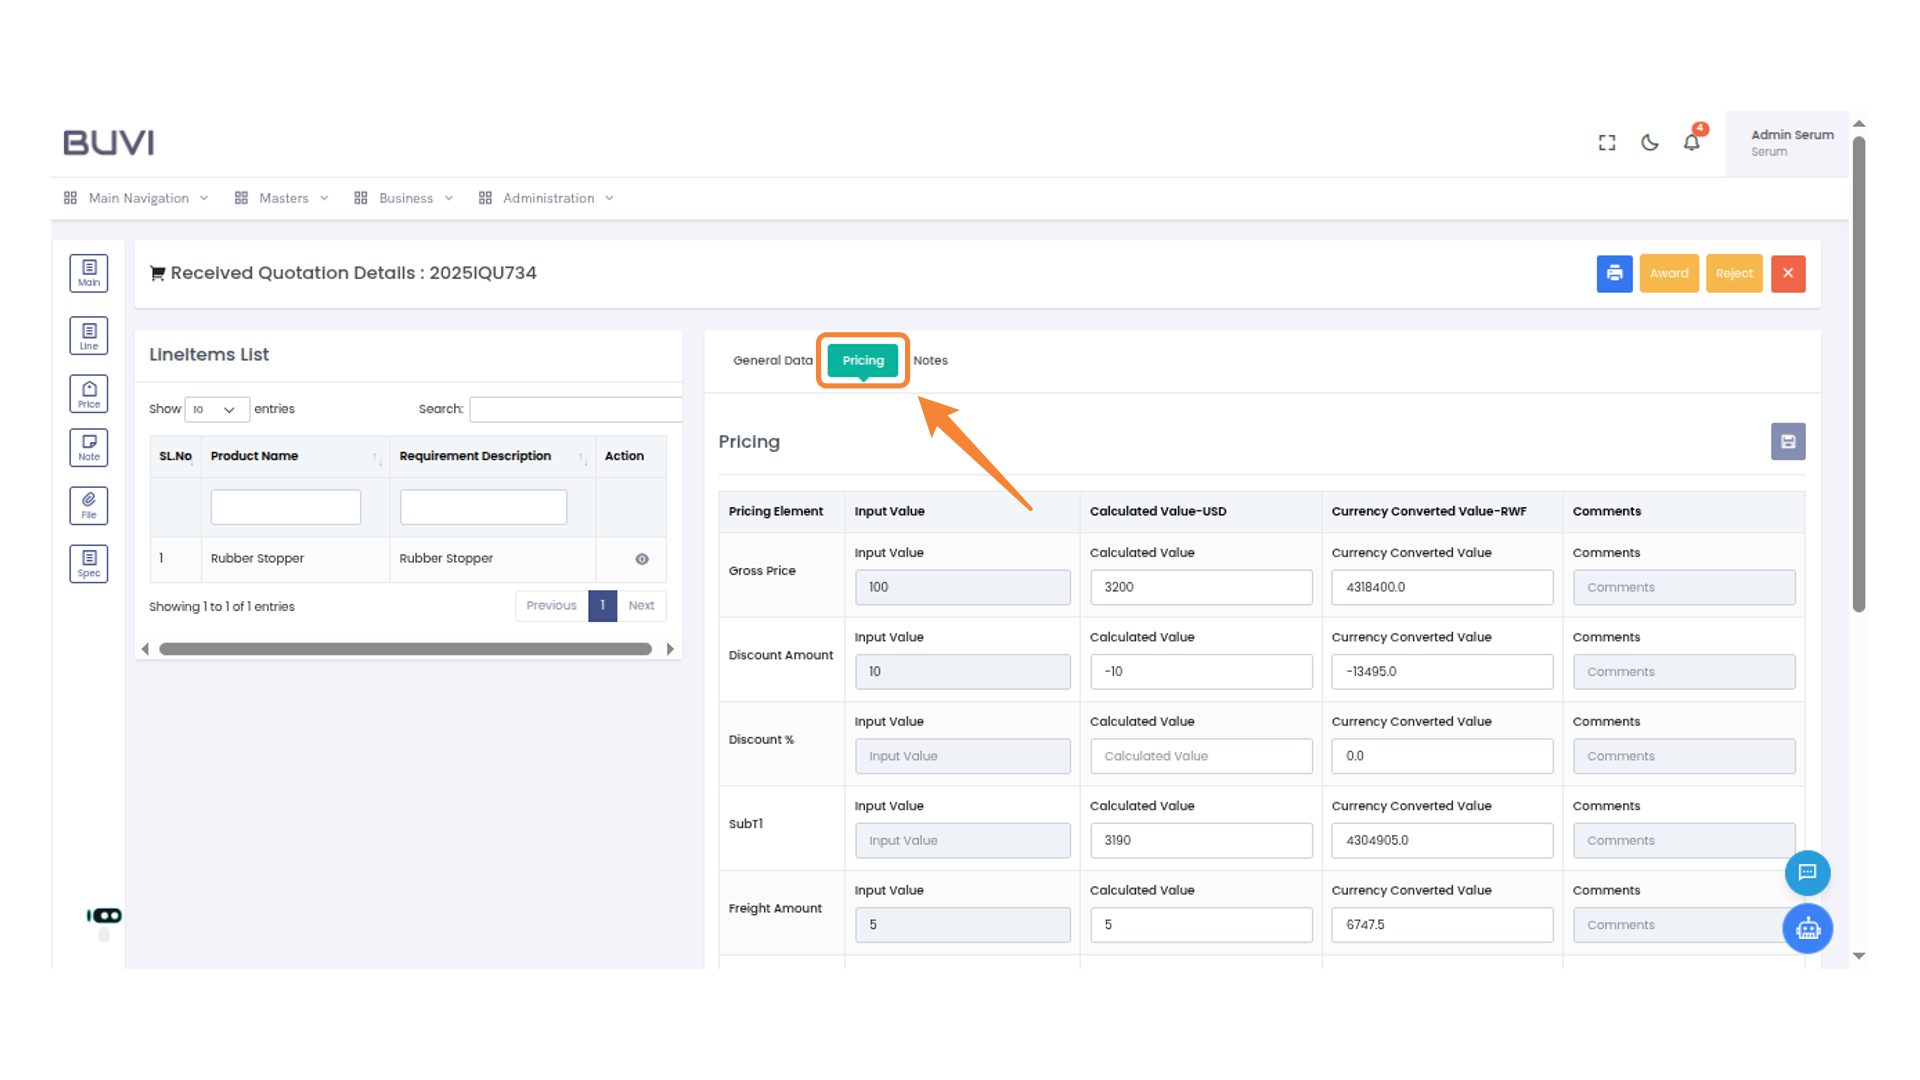Toggle fullscreen view icon
Image resolution: width=1920 pixels, height=1080 pixels.
(1607, 143)
